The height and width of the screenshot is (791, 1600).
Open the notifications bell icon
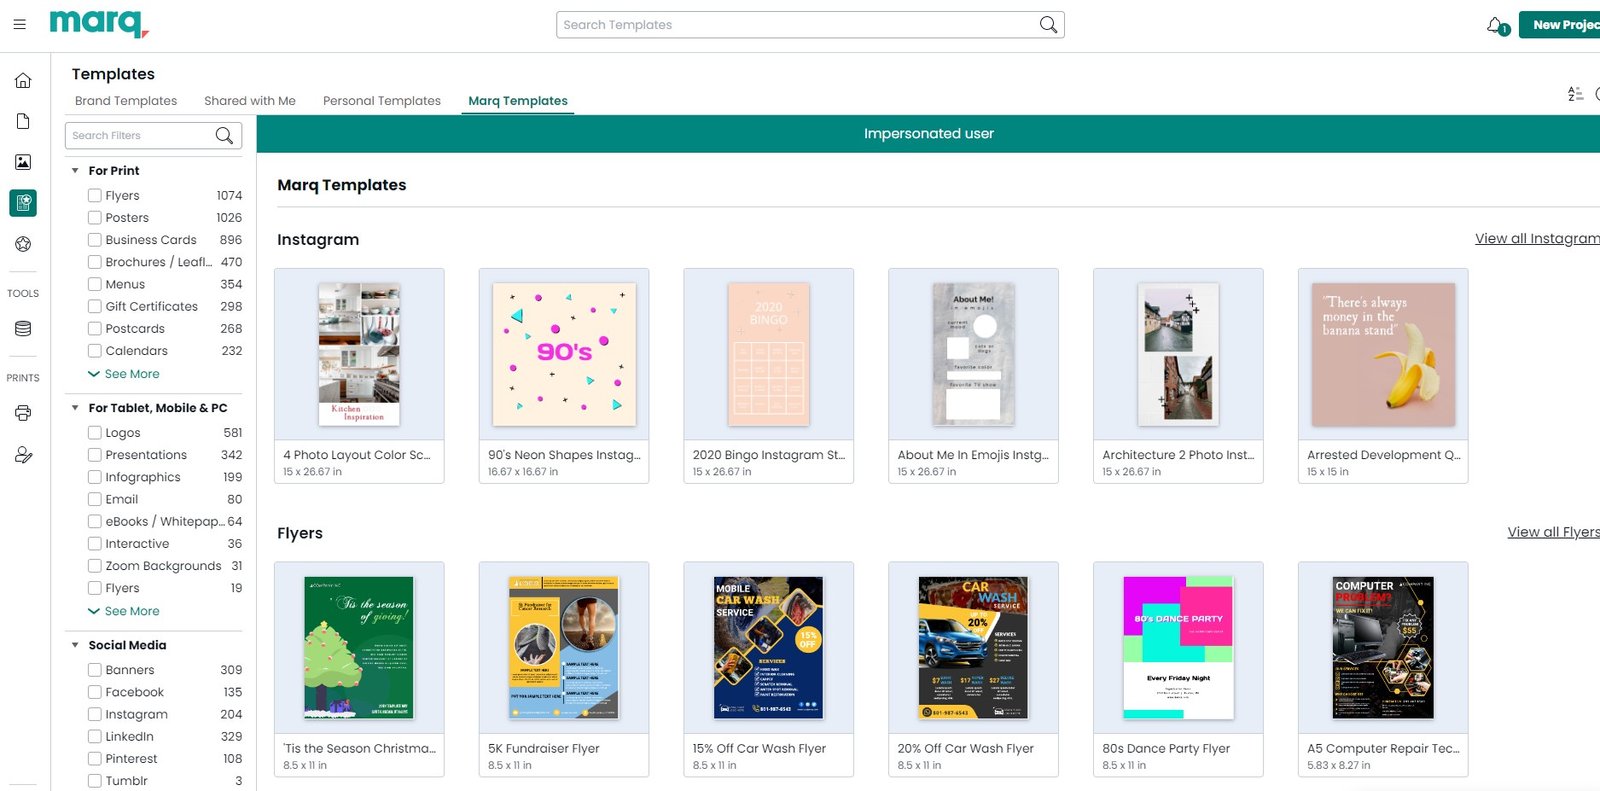[x=1496, y=25]
